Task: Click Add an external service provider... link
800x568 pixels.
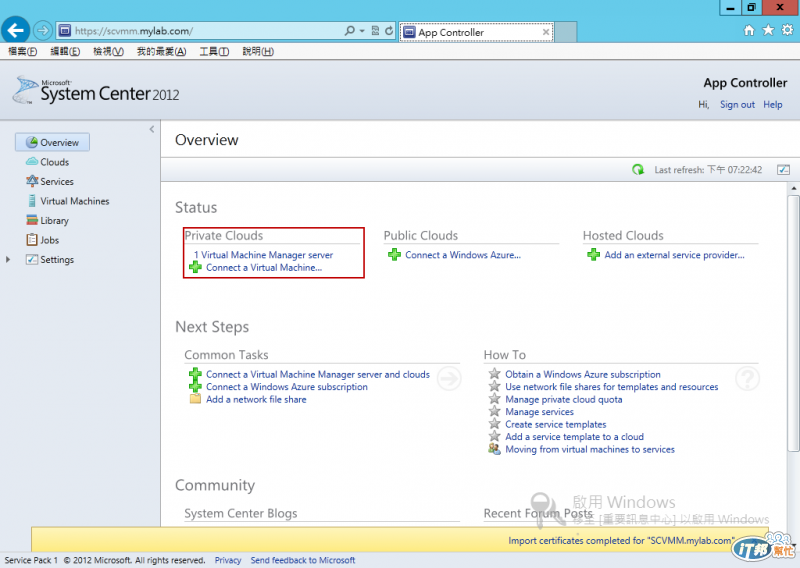Action: tap(674, 254)
